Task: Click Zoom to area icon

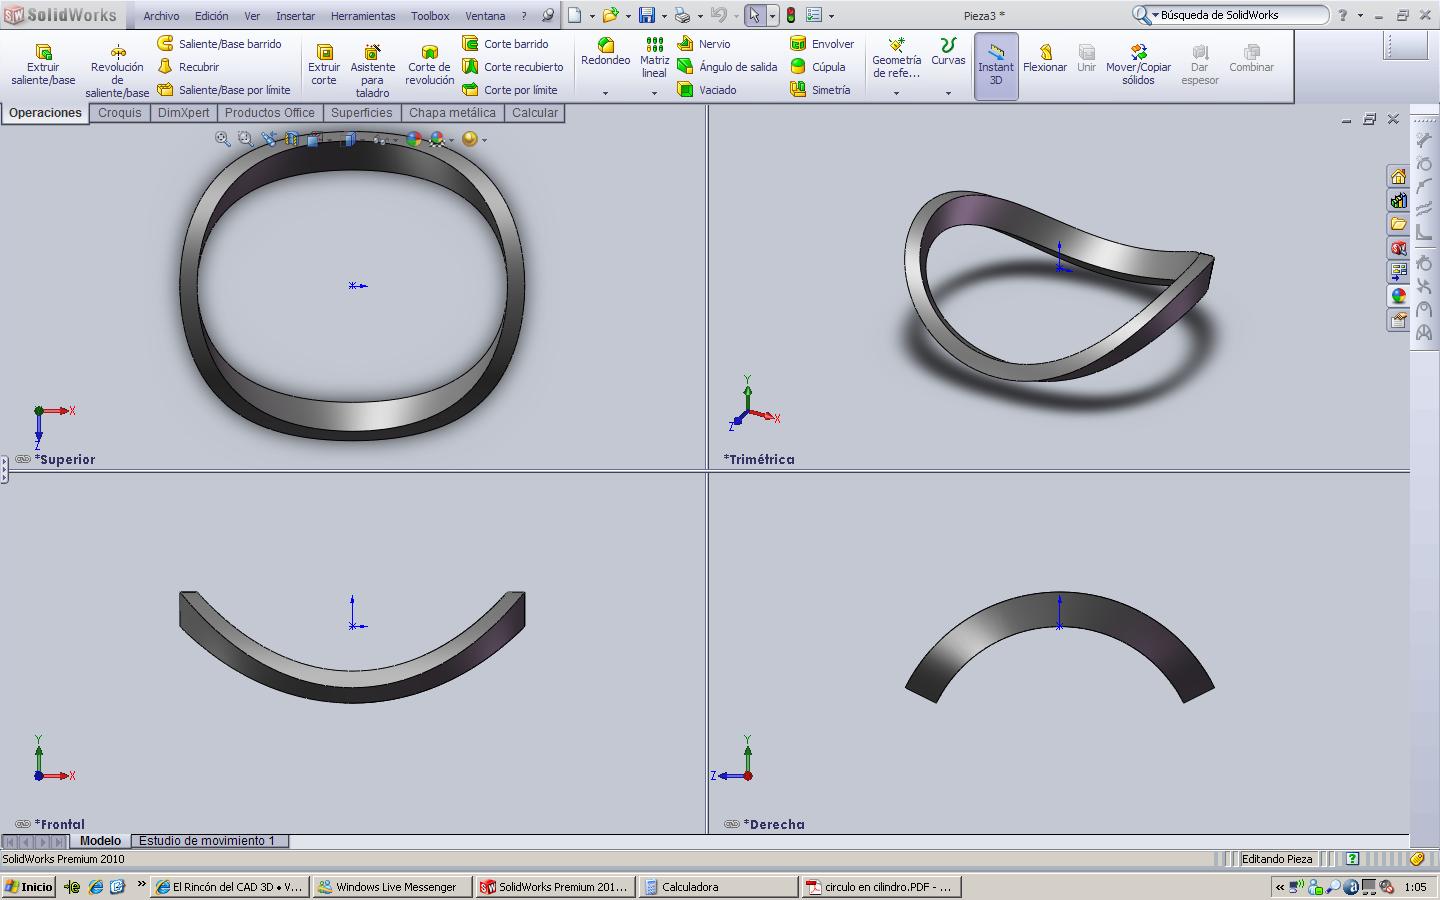Action: (245, 139)
